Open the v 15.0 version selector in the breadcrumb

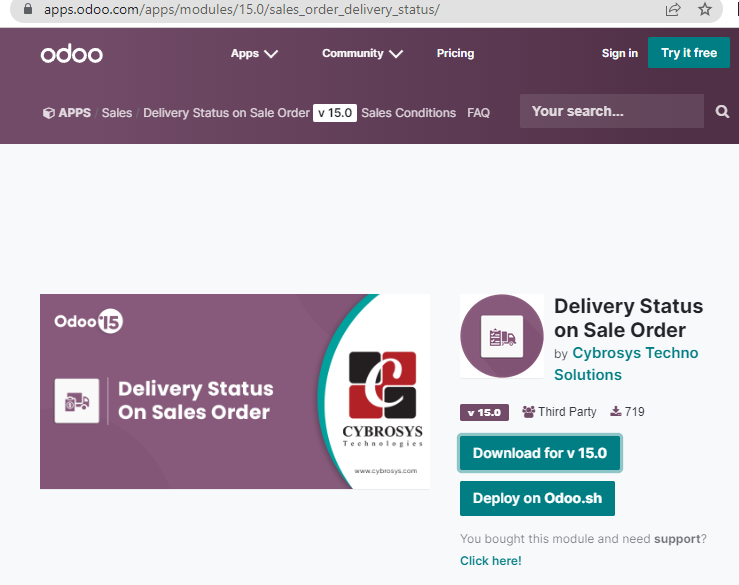[335, 113]
